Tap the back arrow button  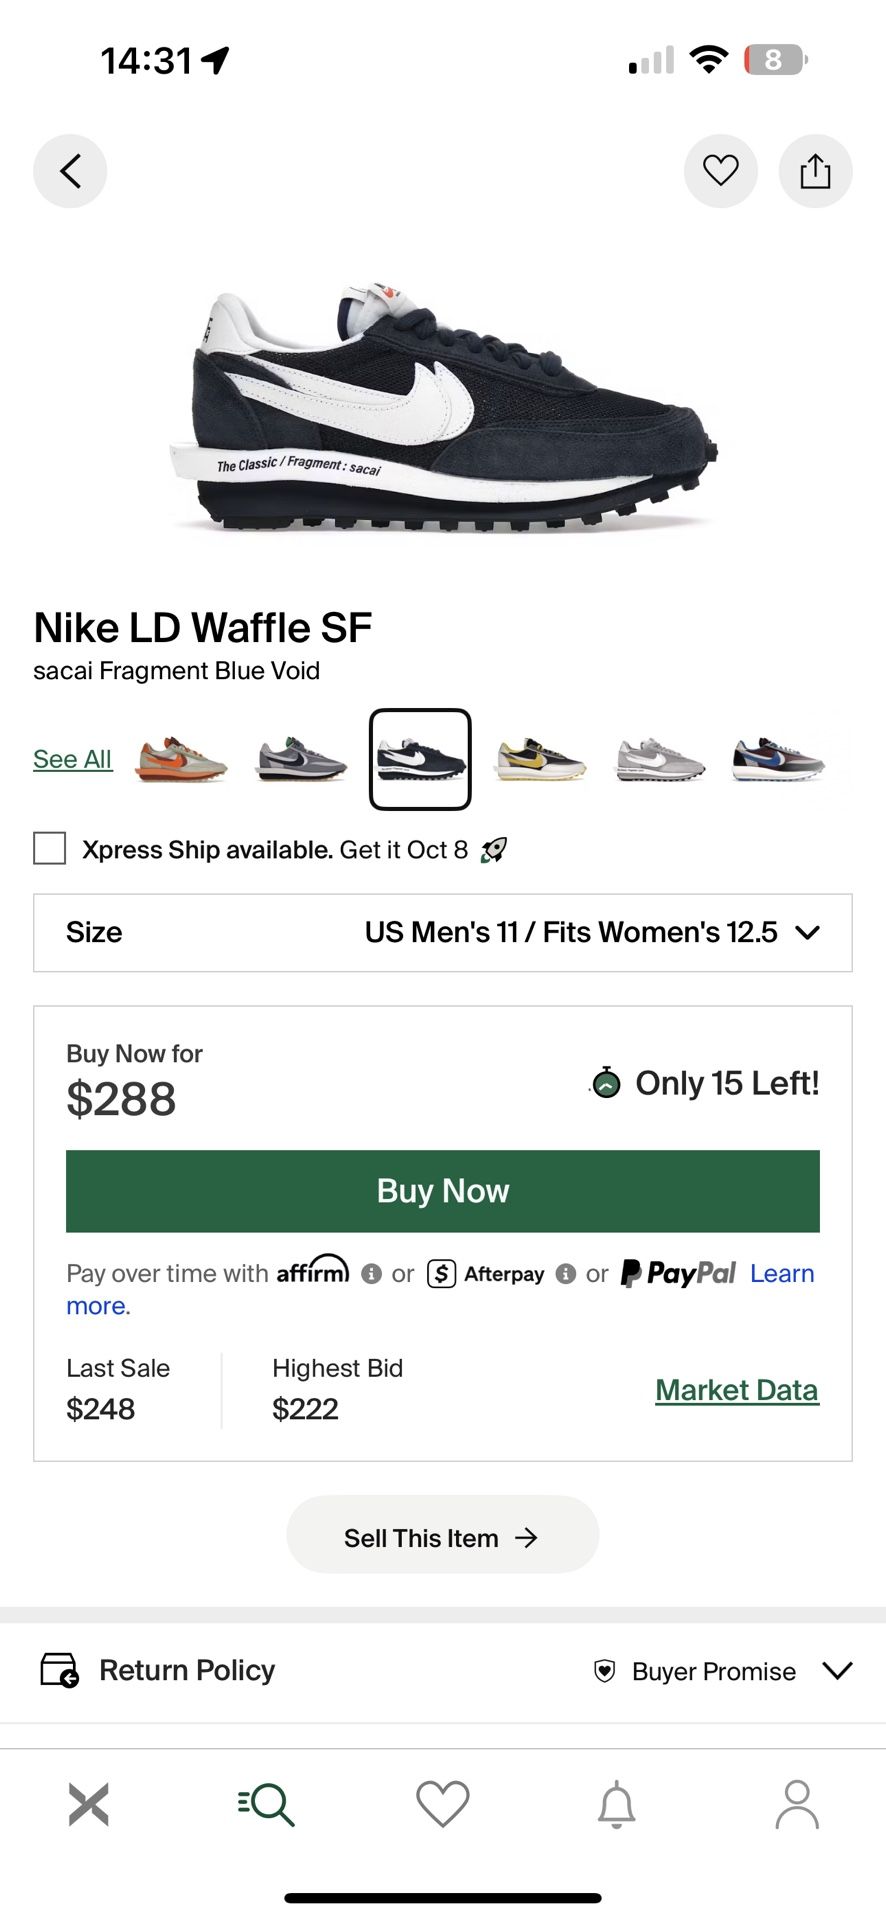[70, 171]
